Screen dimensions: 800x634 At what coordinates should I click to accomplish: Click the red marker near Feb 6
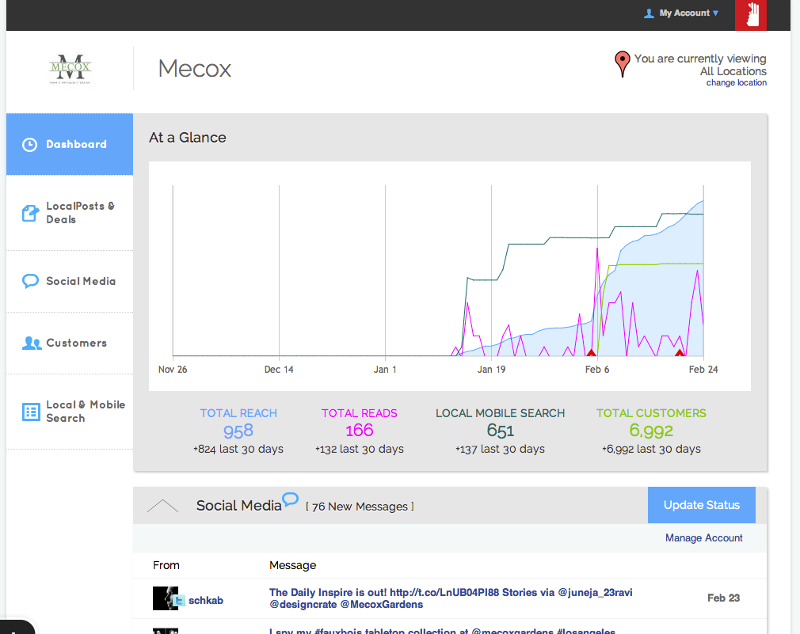point(591,352)
